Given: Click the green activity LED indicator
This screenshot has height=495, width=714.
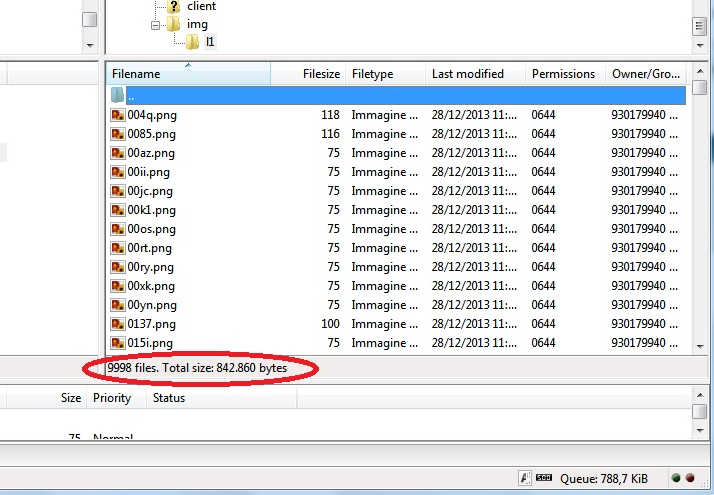Looking at the screenshot, I should [676, 478].
